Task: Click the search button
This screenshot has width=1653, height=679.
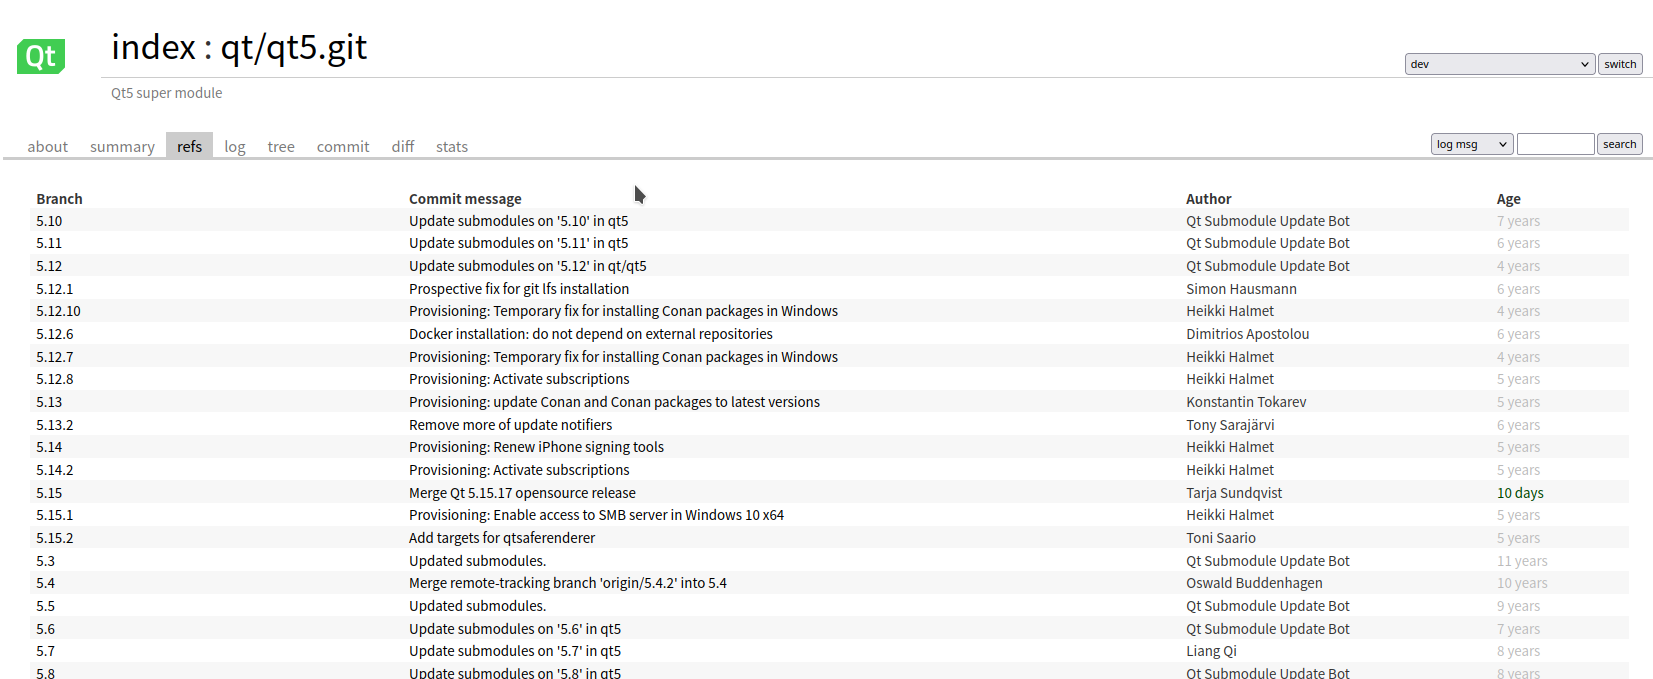Action: click(1619, 144)
